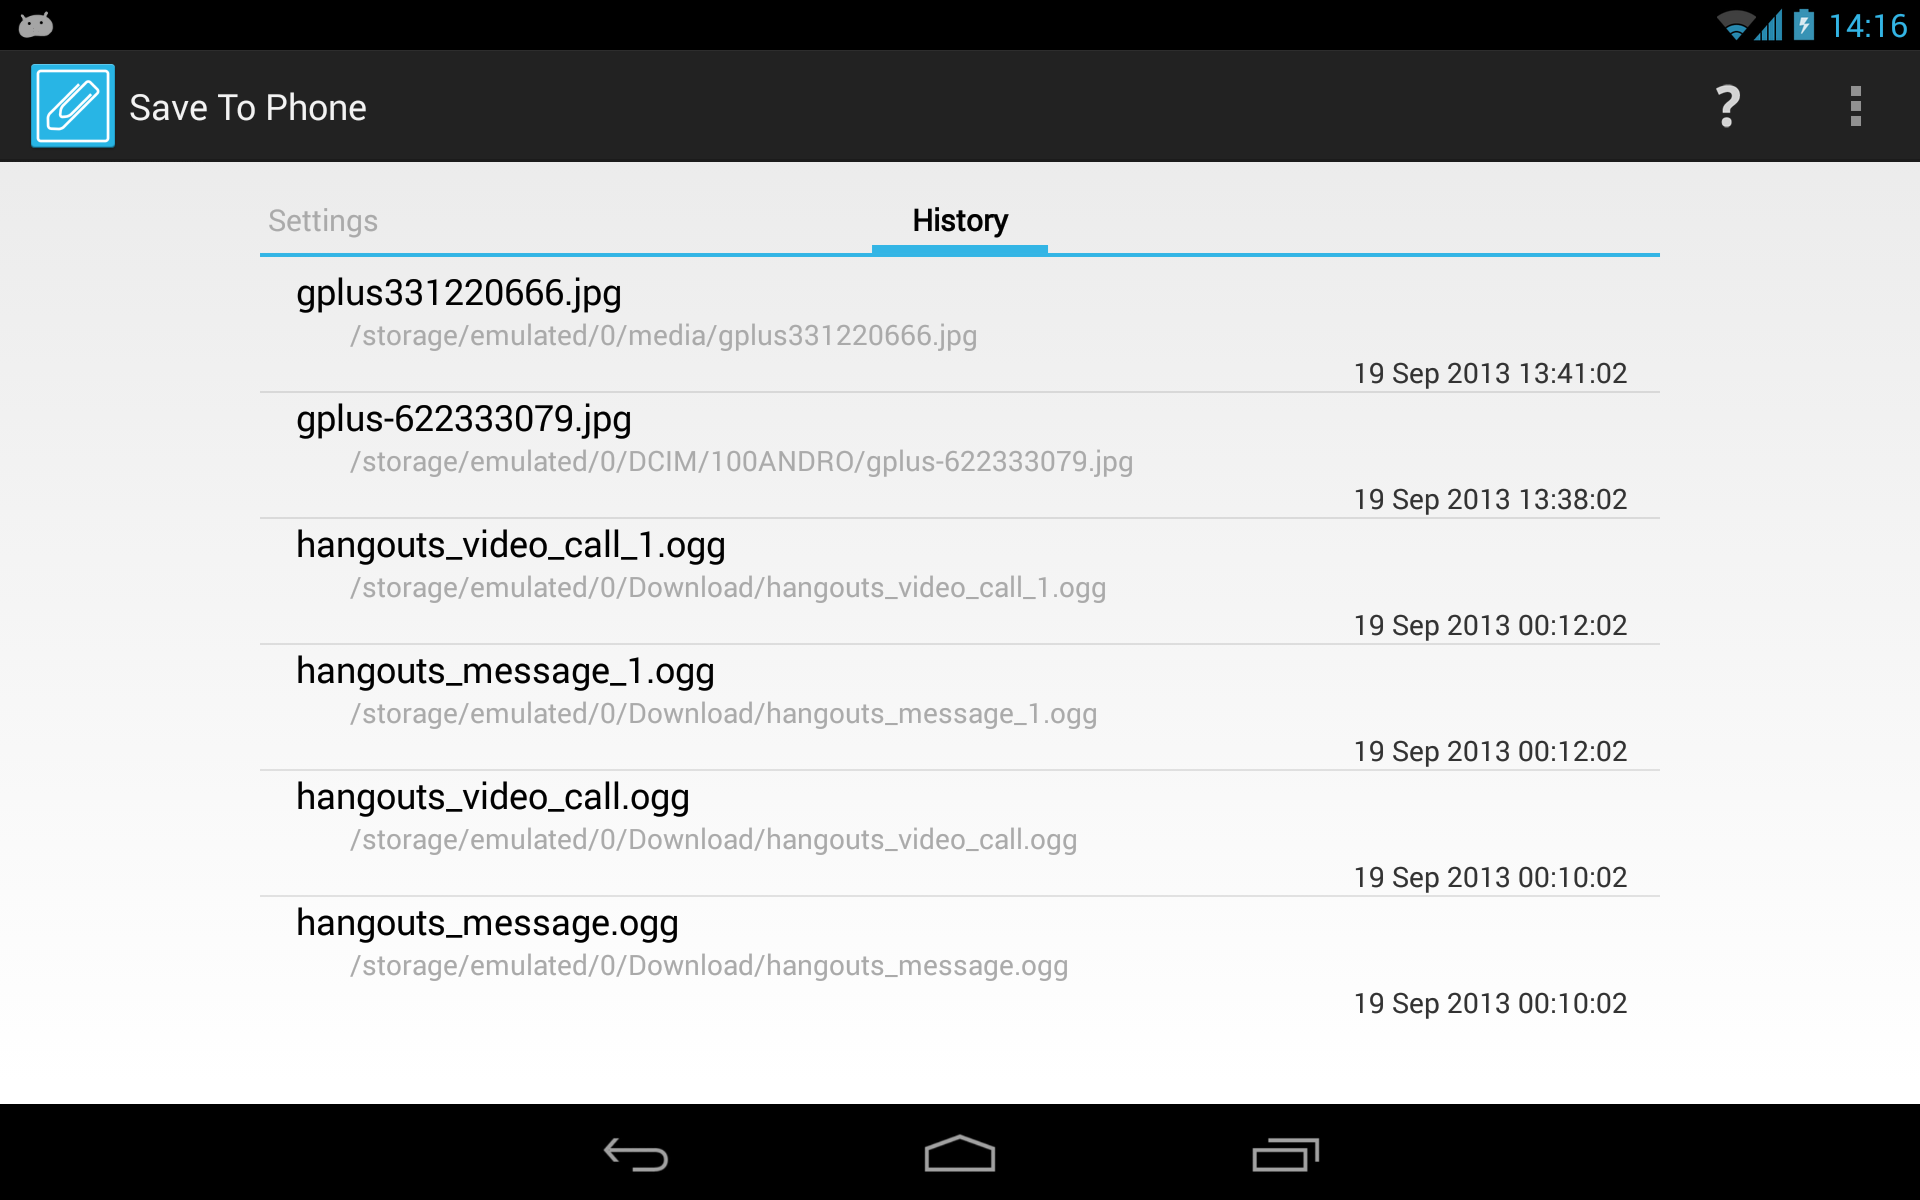Open the recent apps button

click(x=1285, y=1155)
